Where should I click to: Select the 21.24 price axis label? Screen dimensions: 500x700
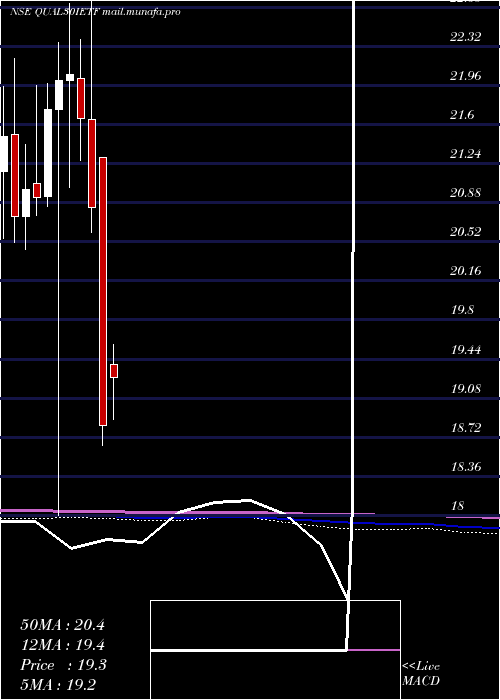tap(465, 154)
